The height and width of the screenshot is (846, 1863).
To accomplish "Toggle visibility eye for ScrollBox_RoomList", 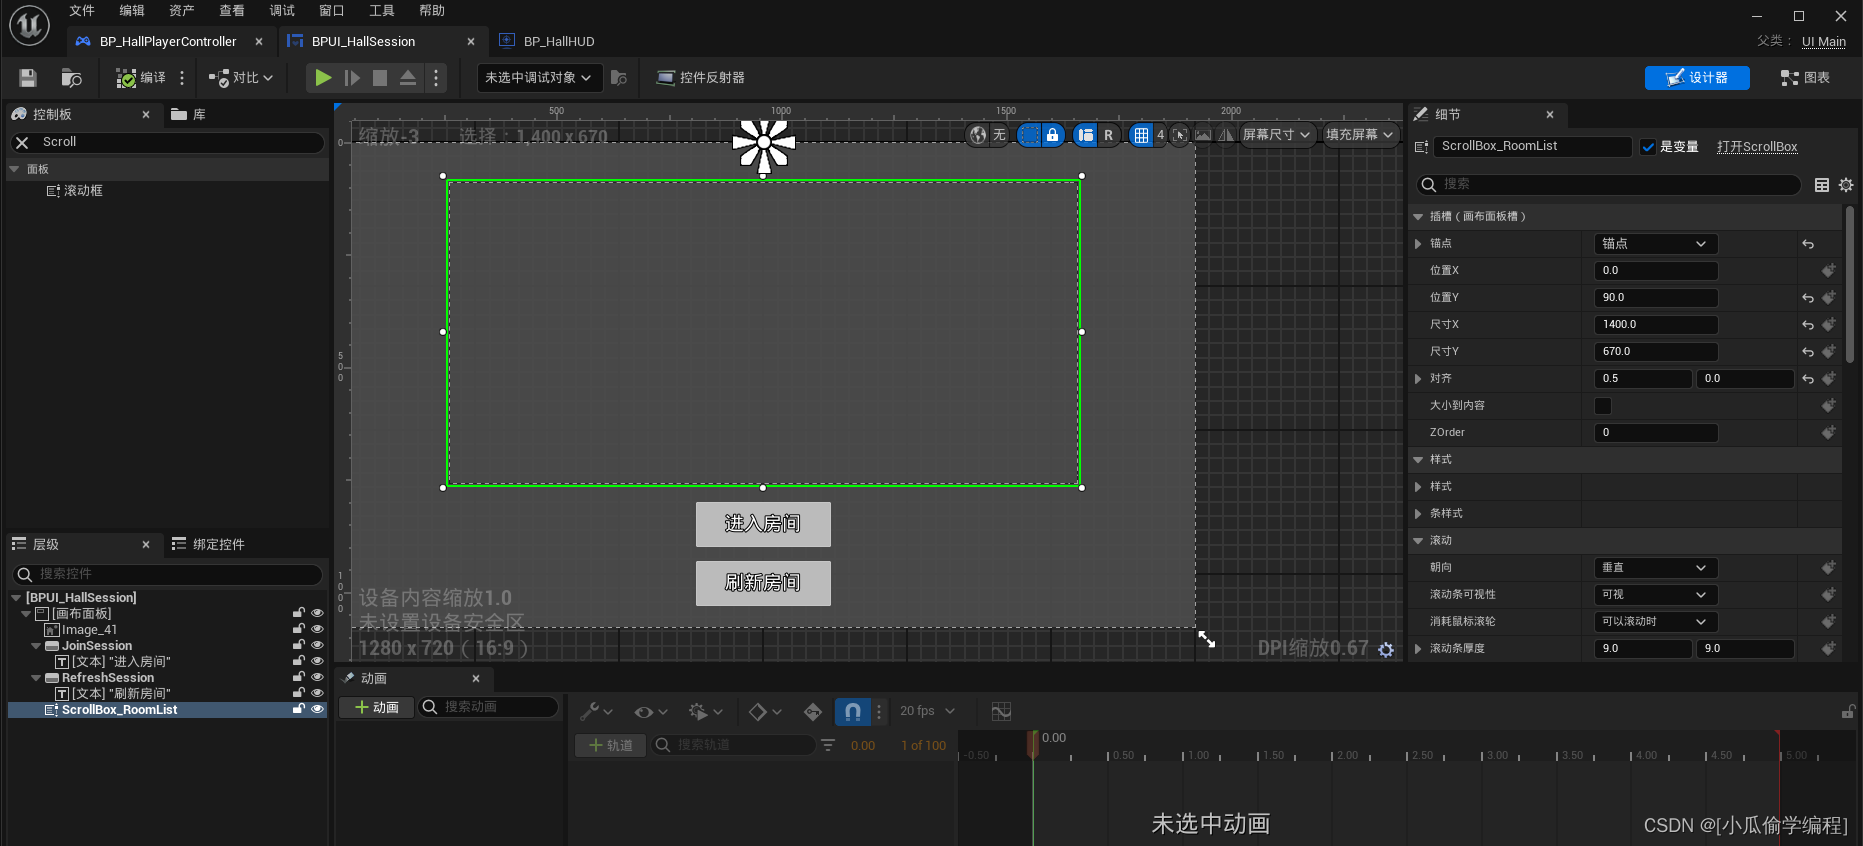I will coord(317,710).
